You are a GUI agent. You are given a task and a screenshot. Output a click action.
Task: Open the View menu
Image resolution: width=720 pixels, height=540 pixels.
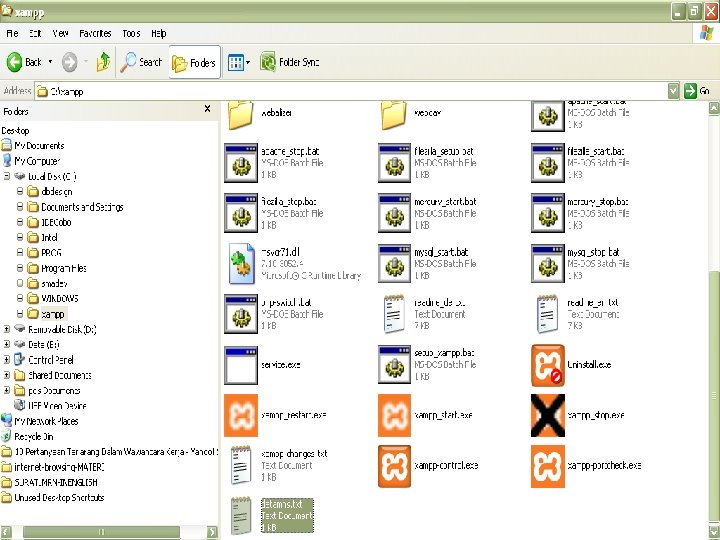coord(60,33)
